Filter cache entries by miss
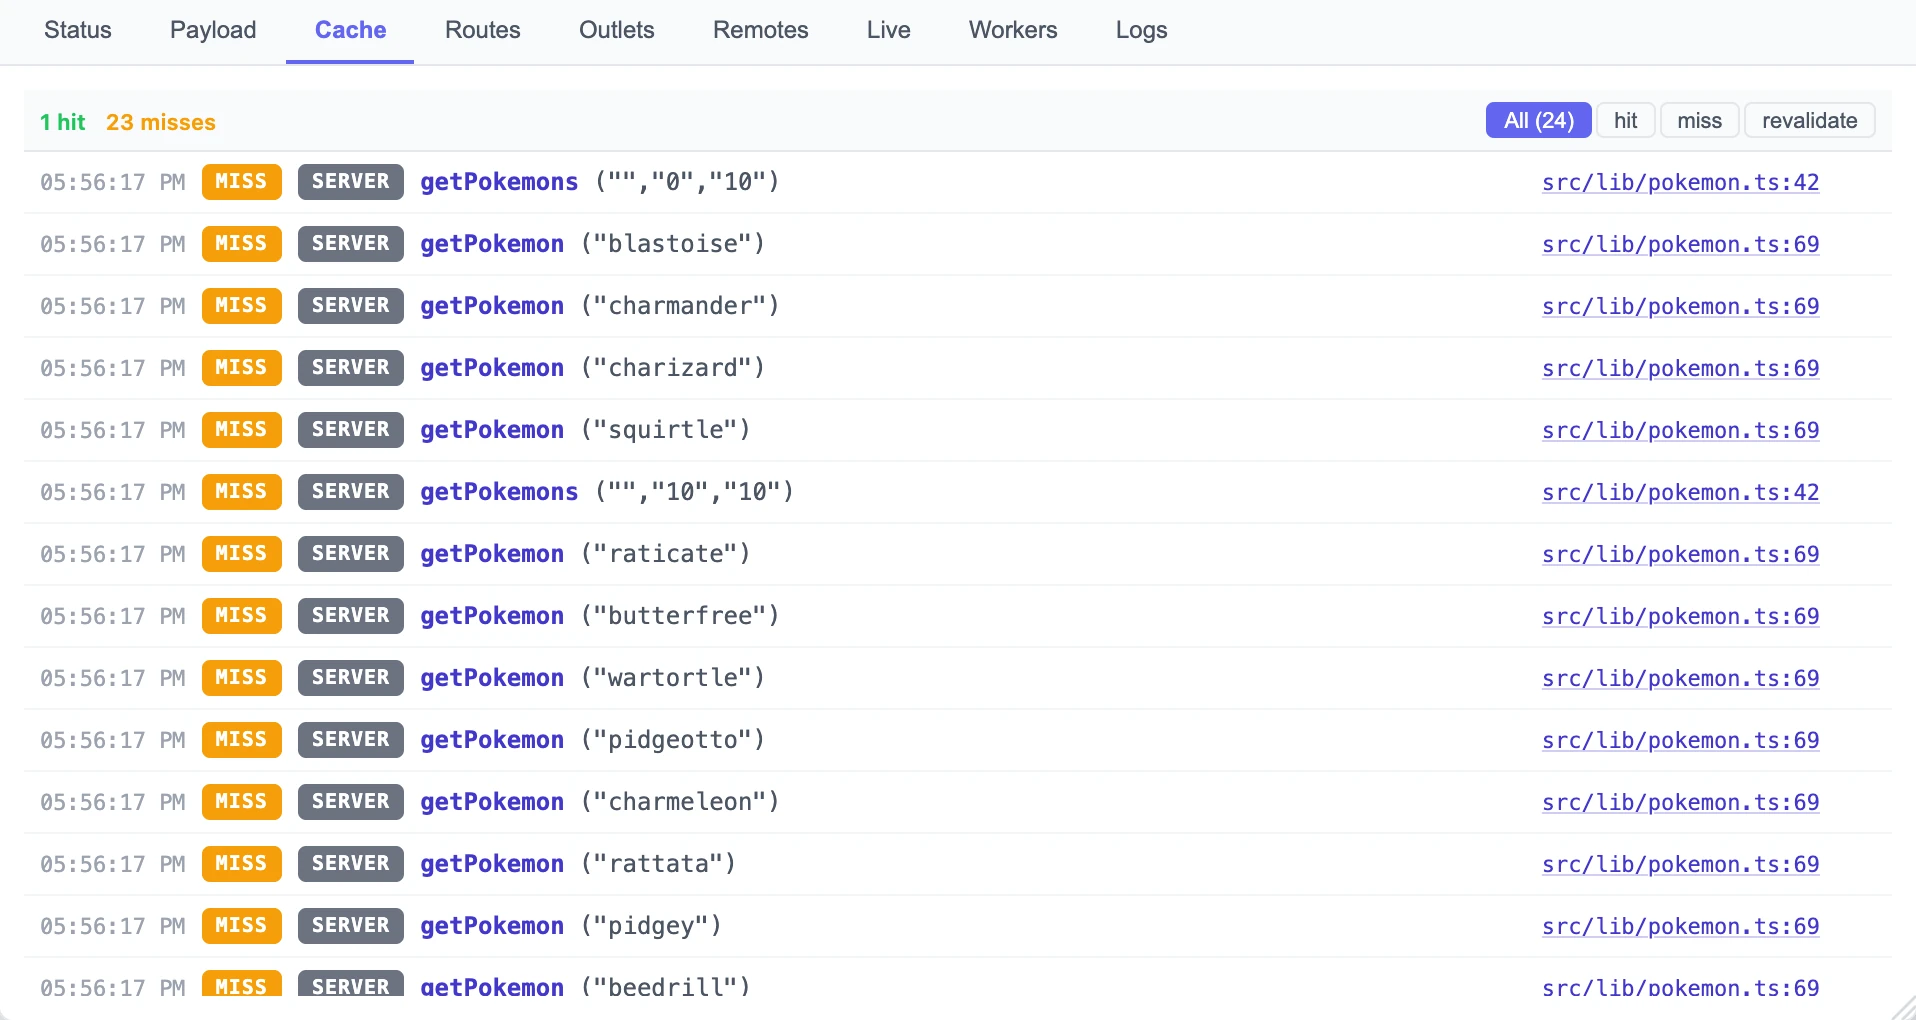The width and height of the screenshot is (1916, 1020). [x=1699, y=121]
